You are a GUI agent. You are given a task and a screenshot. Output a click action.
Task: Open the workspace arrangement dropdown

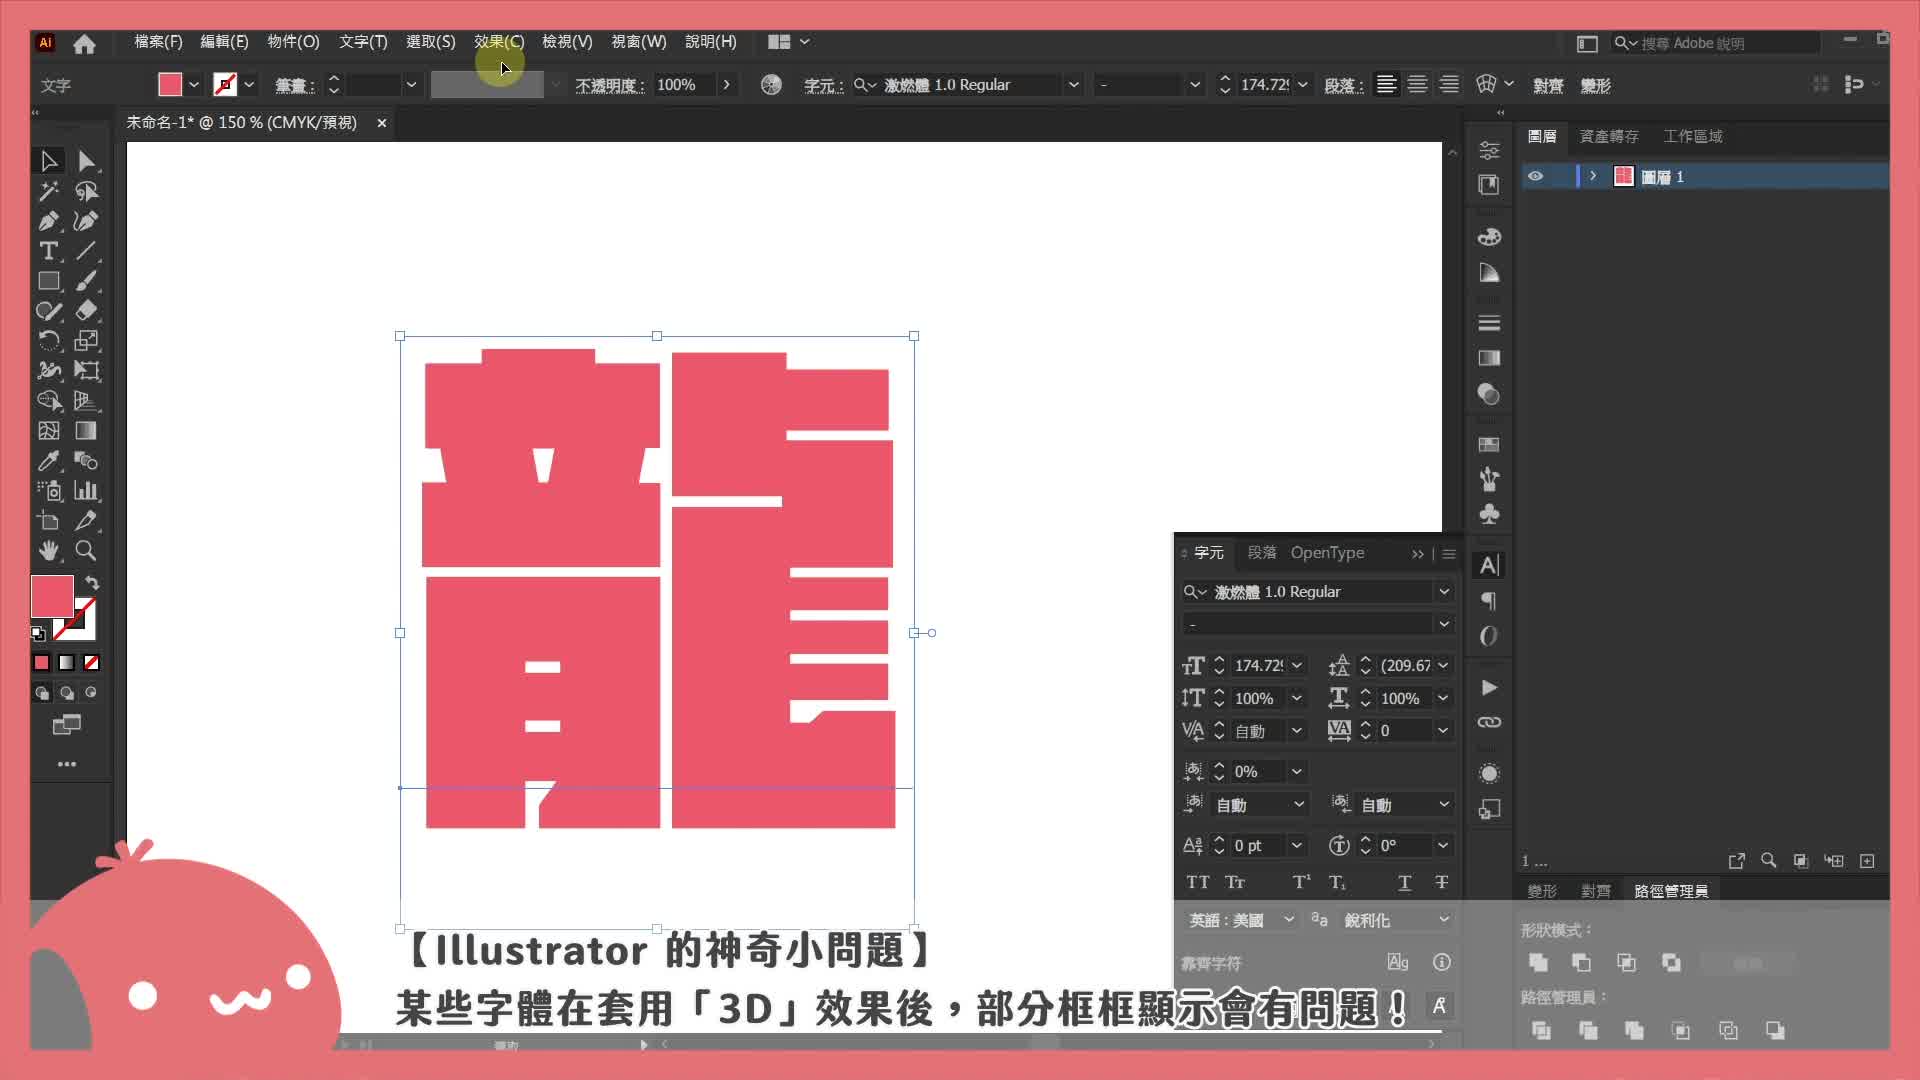pyautogui.click(x=788, y=42)
